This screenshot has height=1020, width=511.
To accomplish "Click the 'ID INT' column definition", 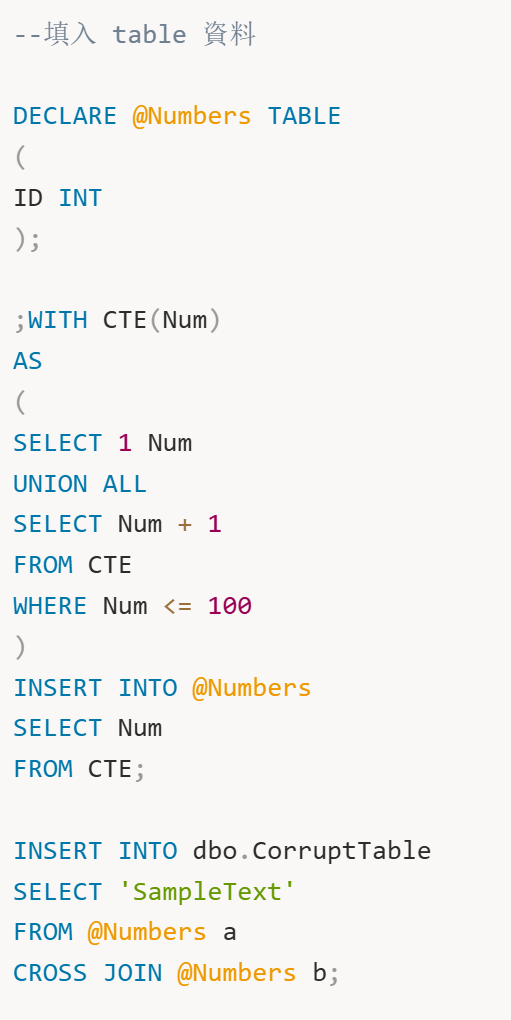I will click(58, 198).
